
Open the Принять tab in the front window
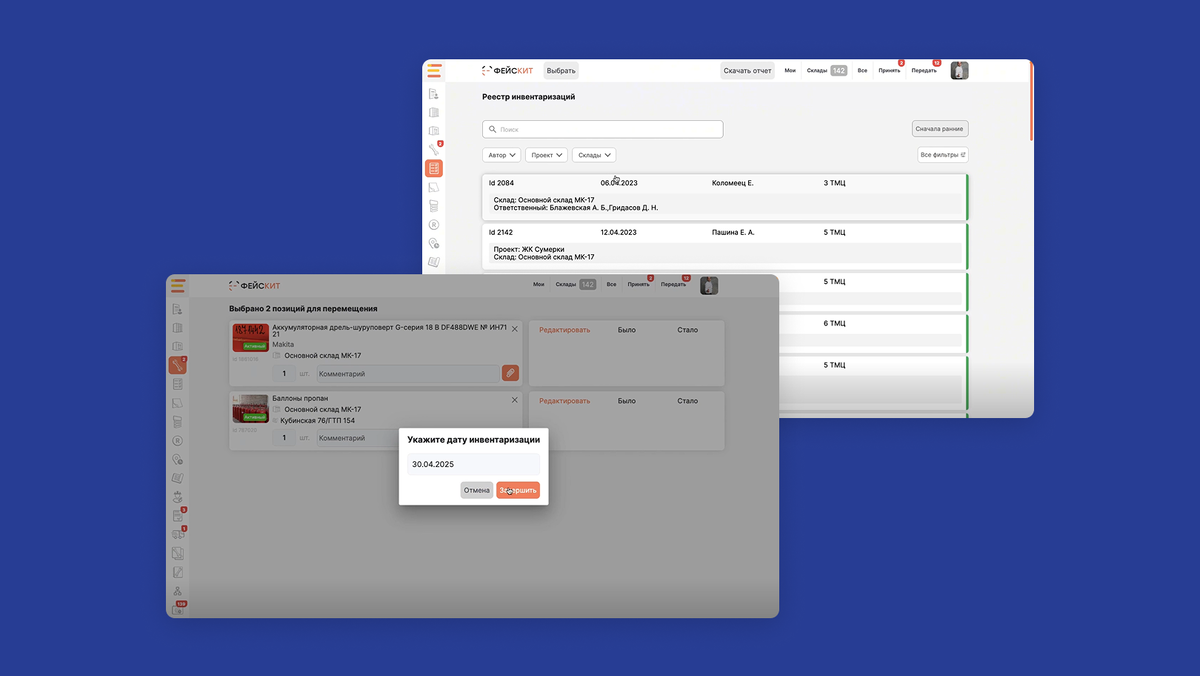click(x=639, y=285)
